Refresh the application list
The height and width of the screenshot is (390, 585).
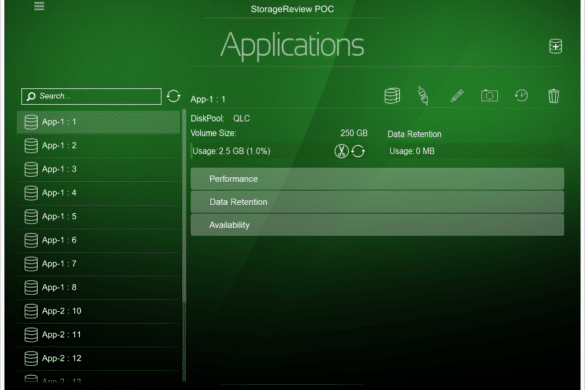[173, 96]
